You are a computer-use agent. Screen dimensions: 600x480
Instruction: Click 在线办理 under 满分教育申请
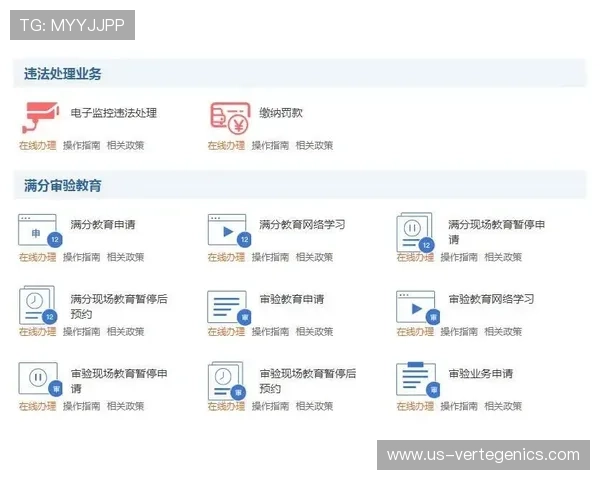[38, 257]
